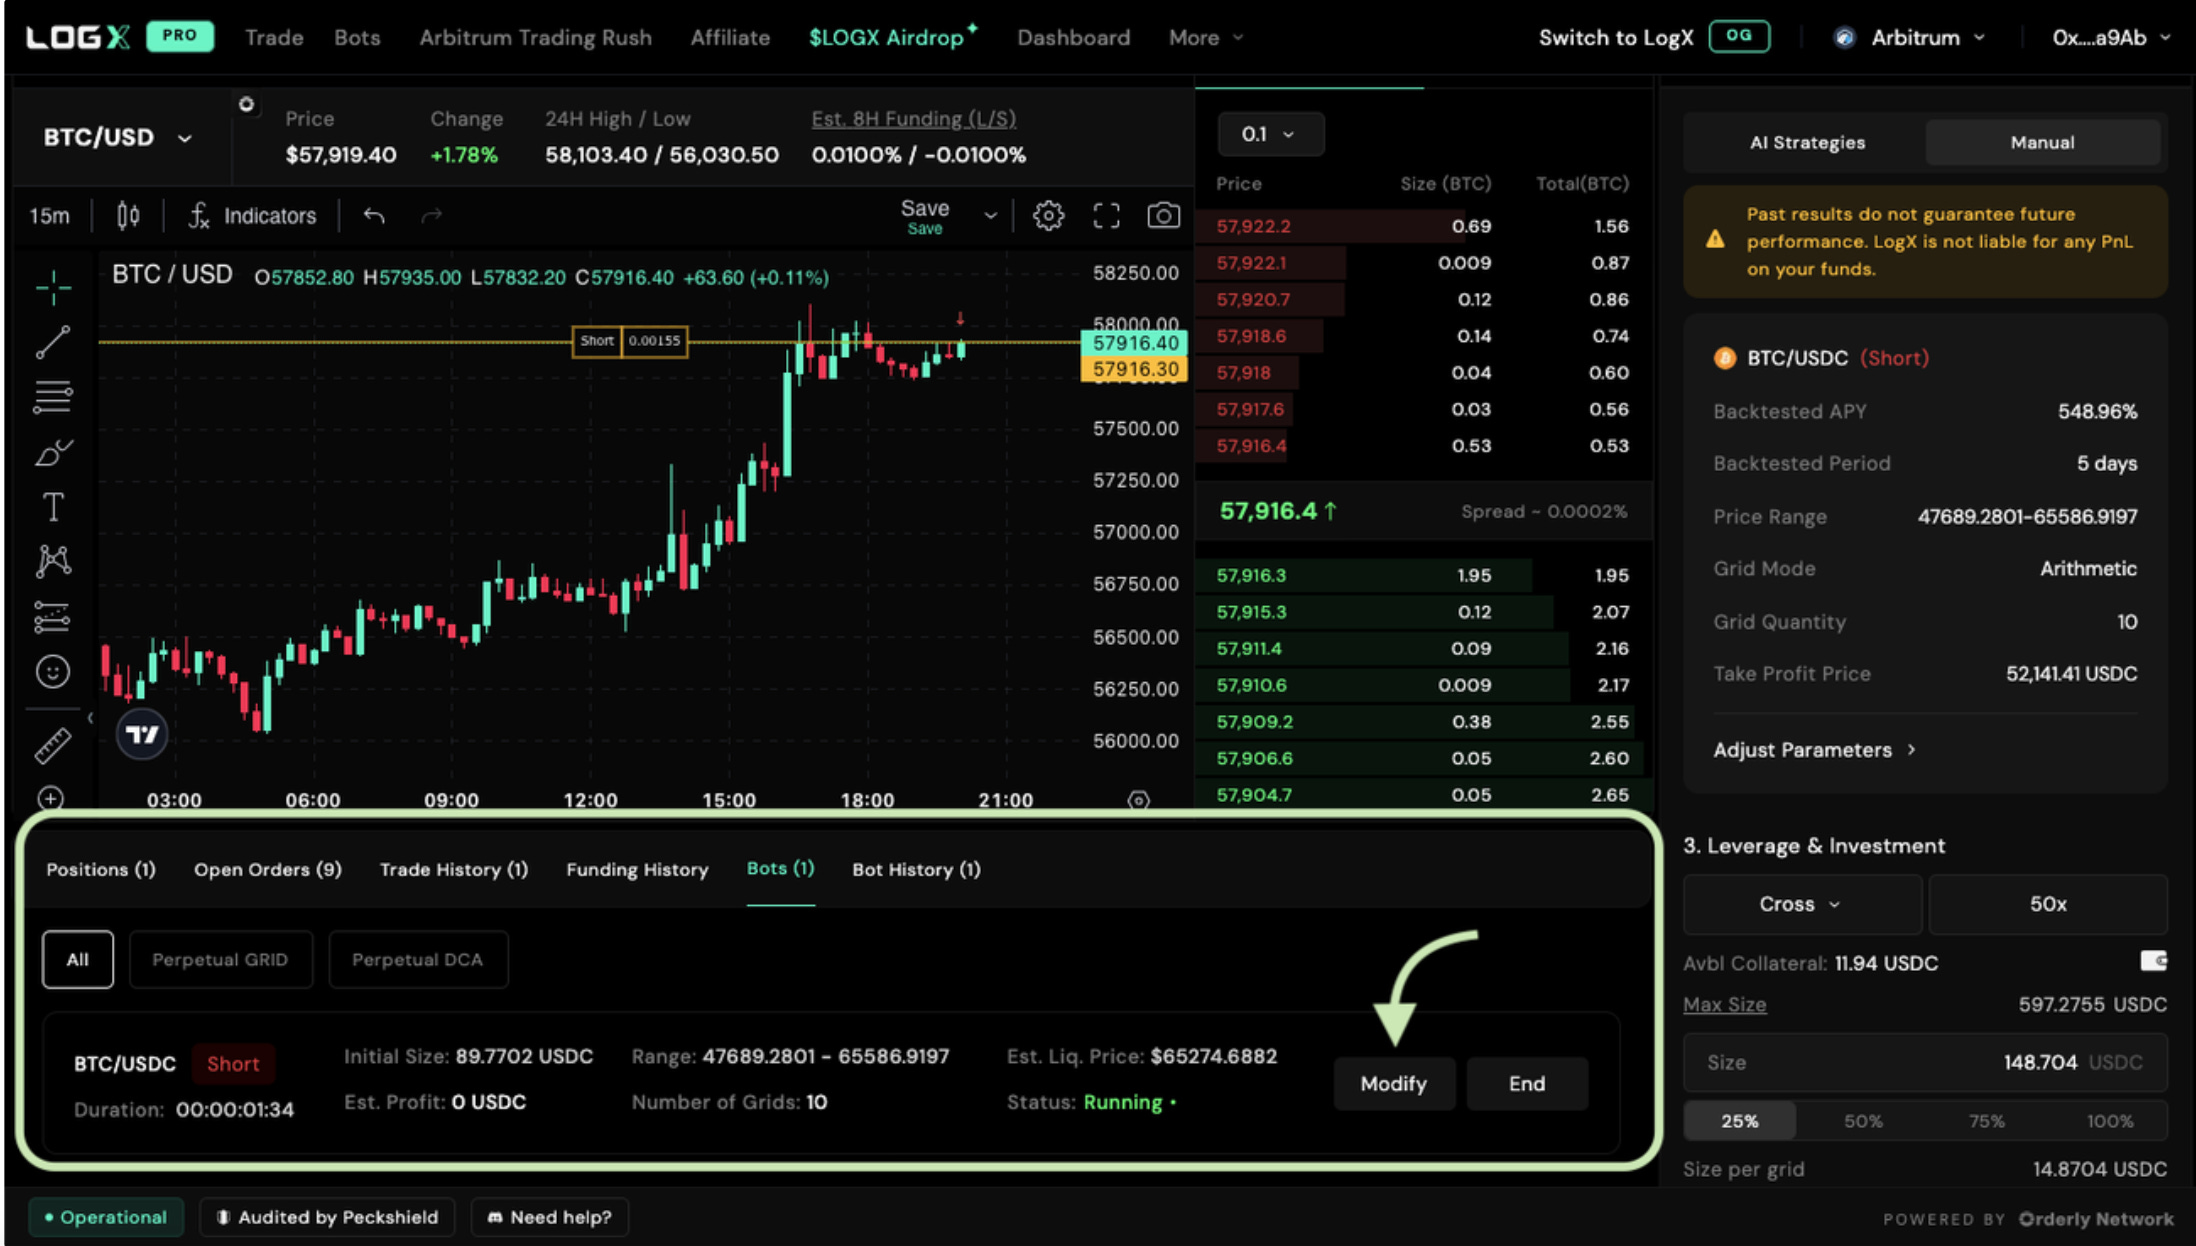The height and width of the screenshot is (1246, 2196).
Task: Click the zoom in magnifier icon
Action: coord(51,798)
